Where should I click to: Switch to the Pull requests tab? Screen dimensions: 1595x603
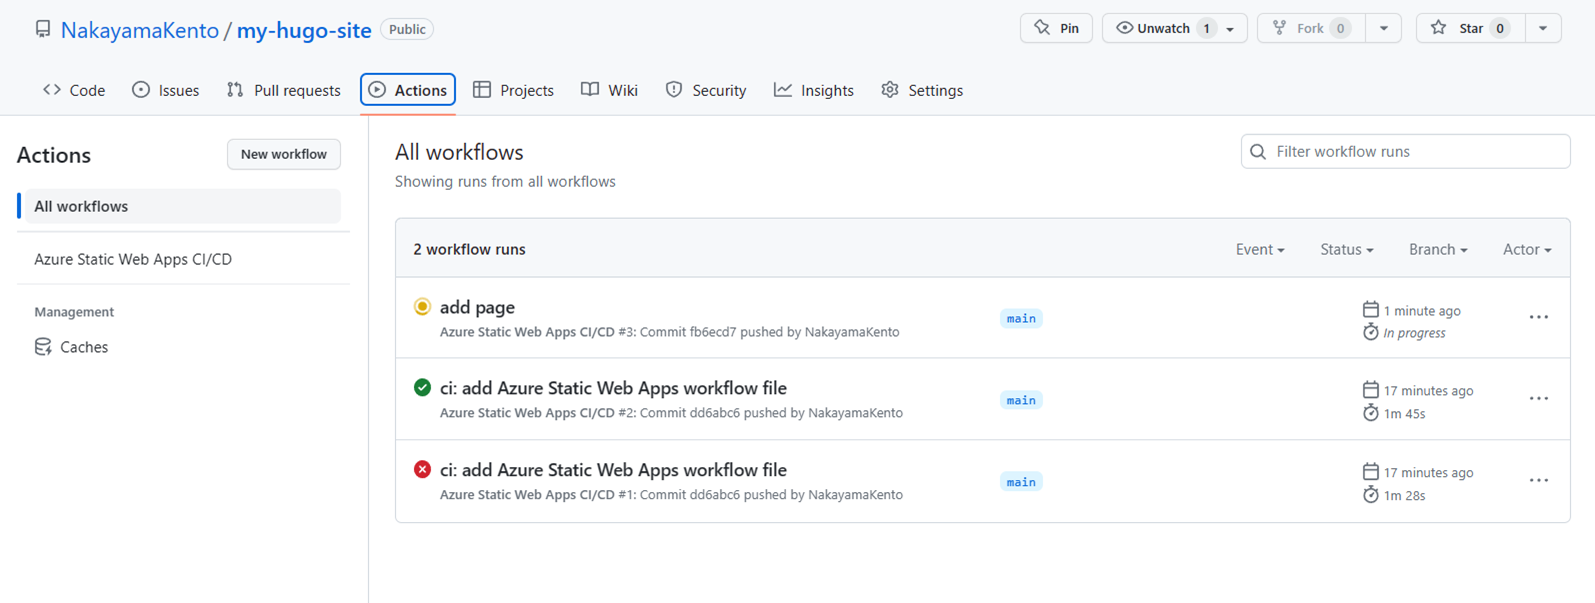click(x=284, y=91)
